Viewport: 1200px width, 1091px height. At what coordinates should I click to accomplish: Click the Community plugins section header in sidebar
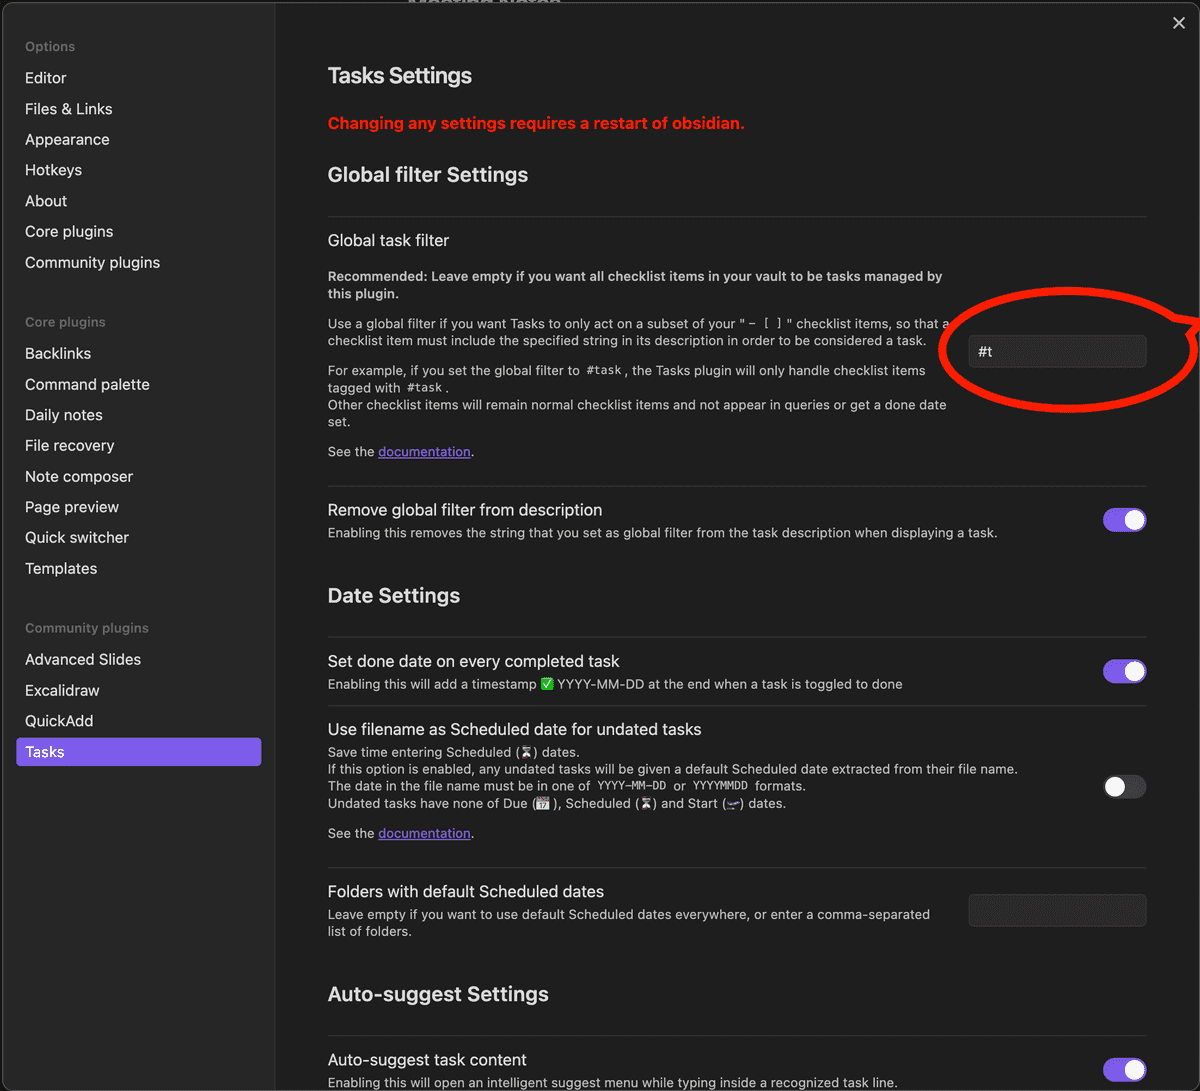[x=87, y=628]
